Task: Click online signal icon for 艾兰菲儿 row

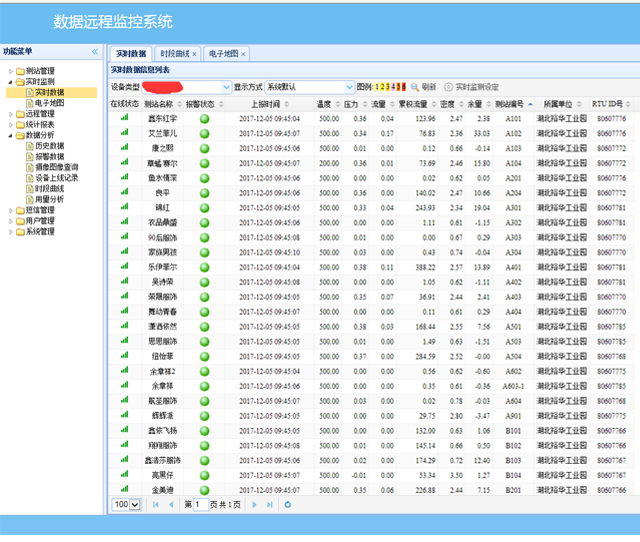Action: pyautogui.click(x=125, y=132)
